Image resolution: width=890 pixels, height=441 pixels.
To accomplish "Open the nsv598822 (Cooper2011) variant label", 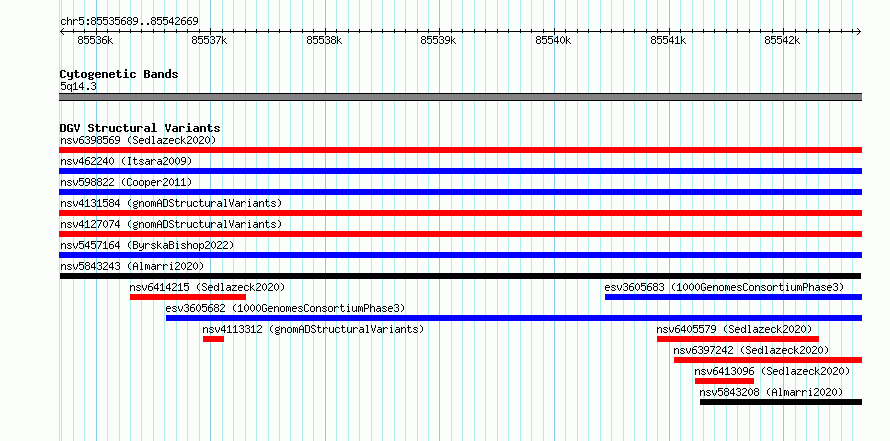I will [126, 182].
